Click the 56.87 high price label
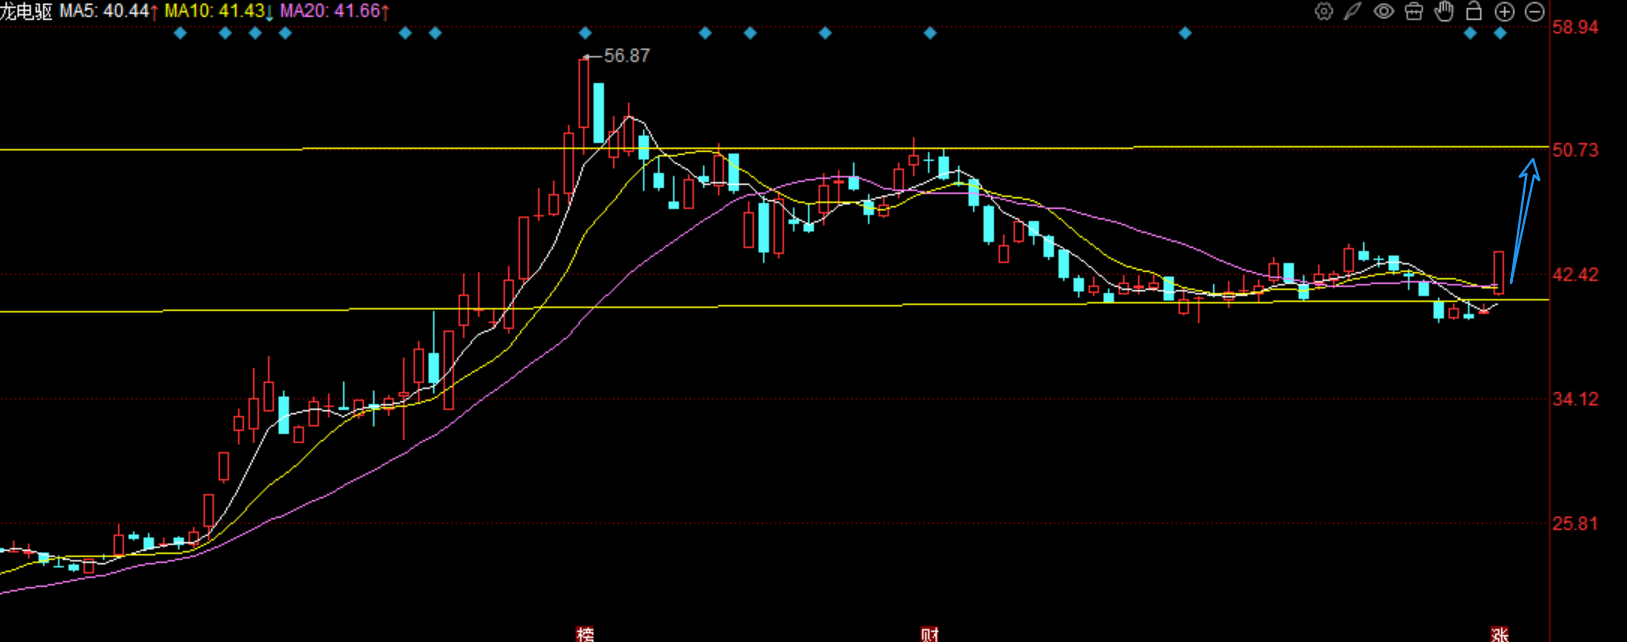The height and width of the screenshot is (642, 1627). (x=627, y=56)
